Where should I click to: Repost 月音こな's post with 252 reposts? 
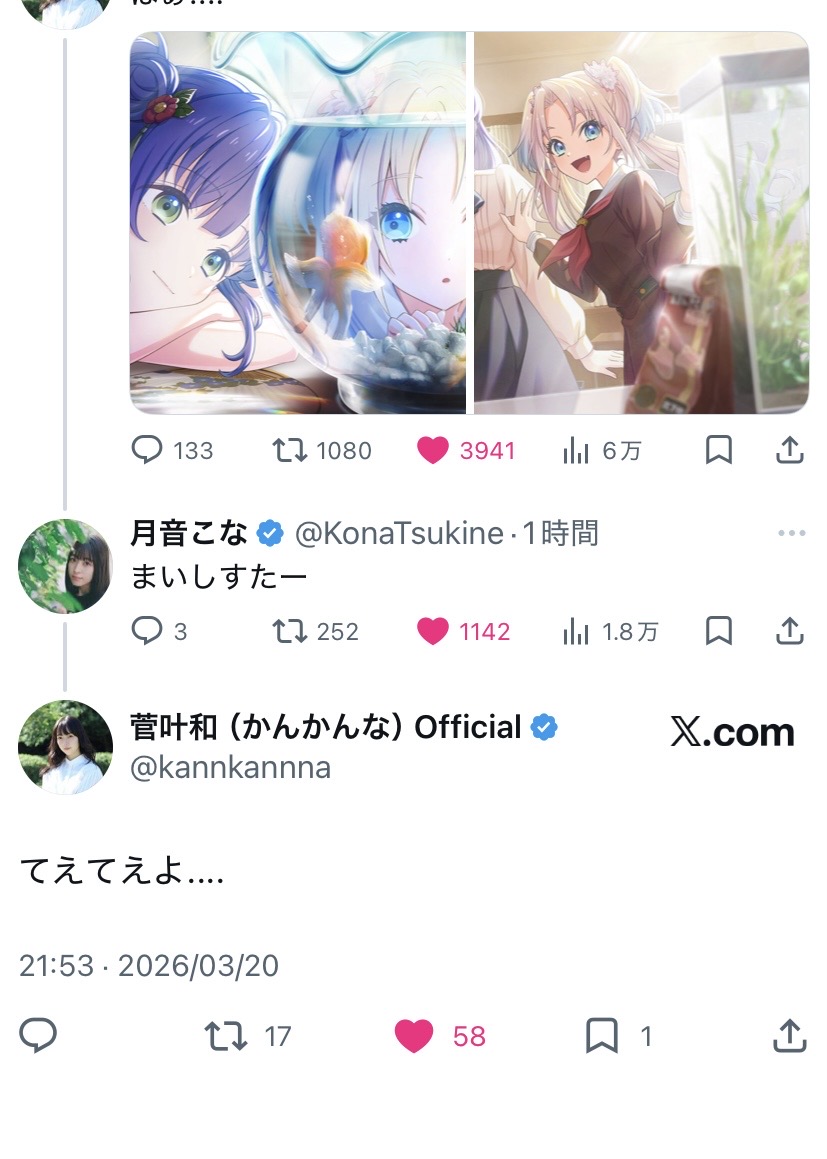[289, 631]
